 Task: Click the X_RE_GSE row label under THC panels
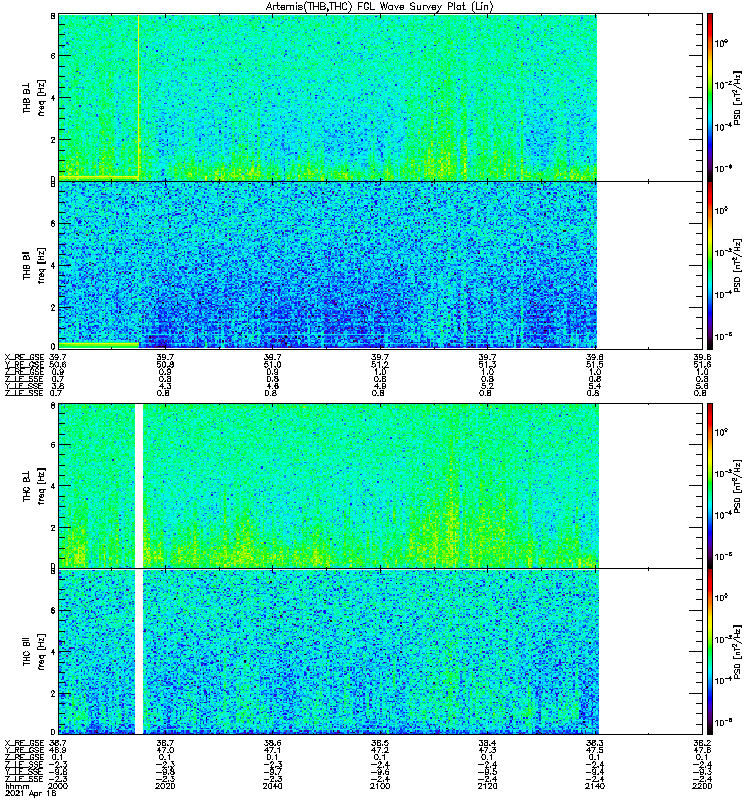[24, 743]
